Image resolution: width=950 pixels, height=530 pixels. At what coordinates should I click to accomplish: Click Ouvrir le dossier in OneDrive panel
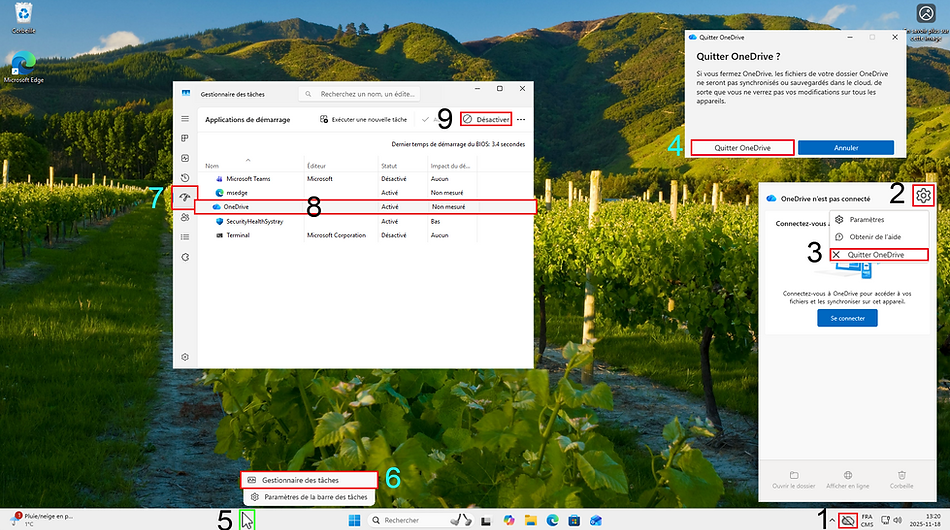pyautogui.click(x=794, y=480)
